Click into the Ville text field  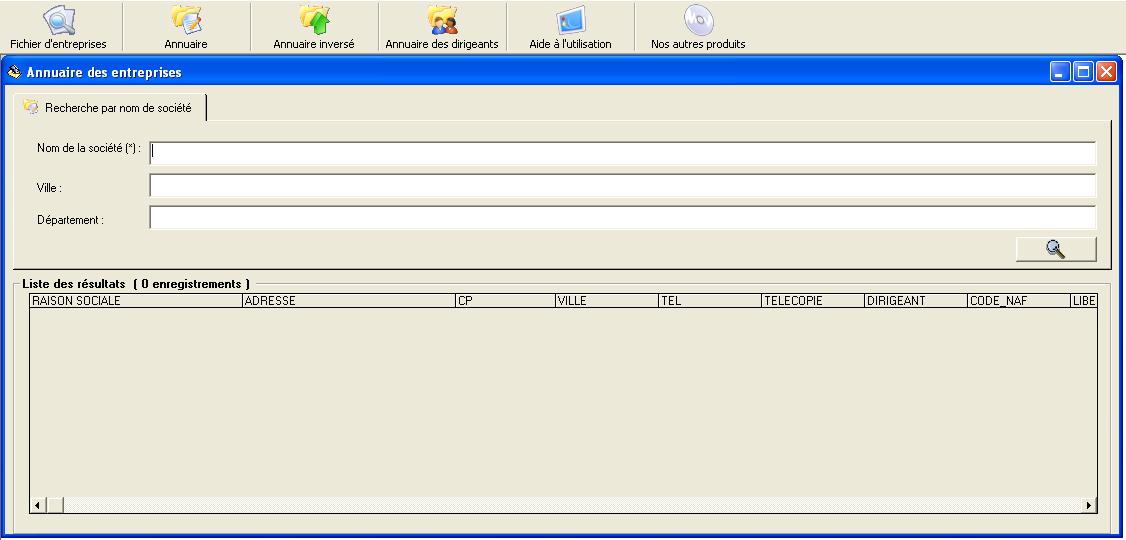tap(622, 186)
